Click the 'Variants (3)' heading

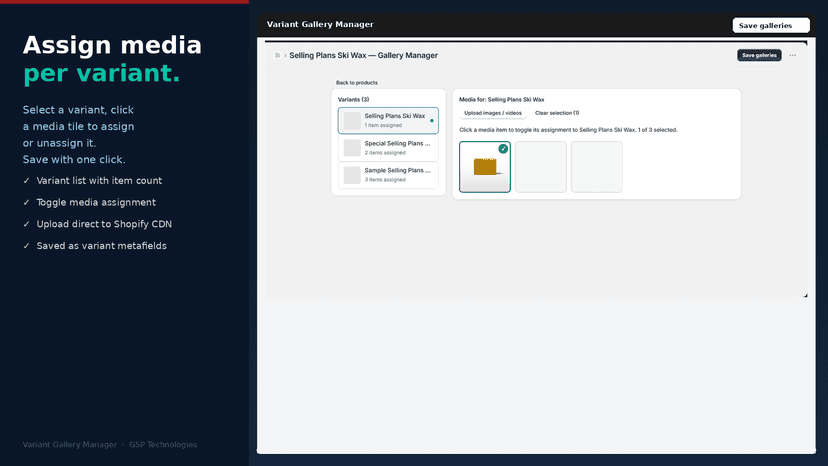click(x=353, y=99)
